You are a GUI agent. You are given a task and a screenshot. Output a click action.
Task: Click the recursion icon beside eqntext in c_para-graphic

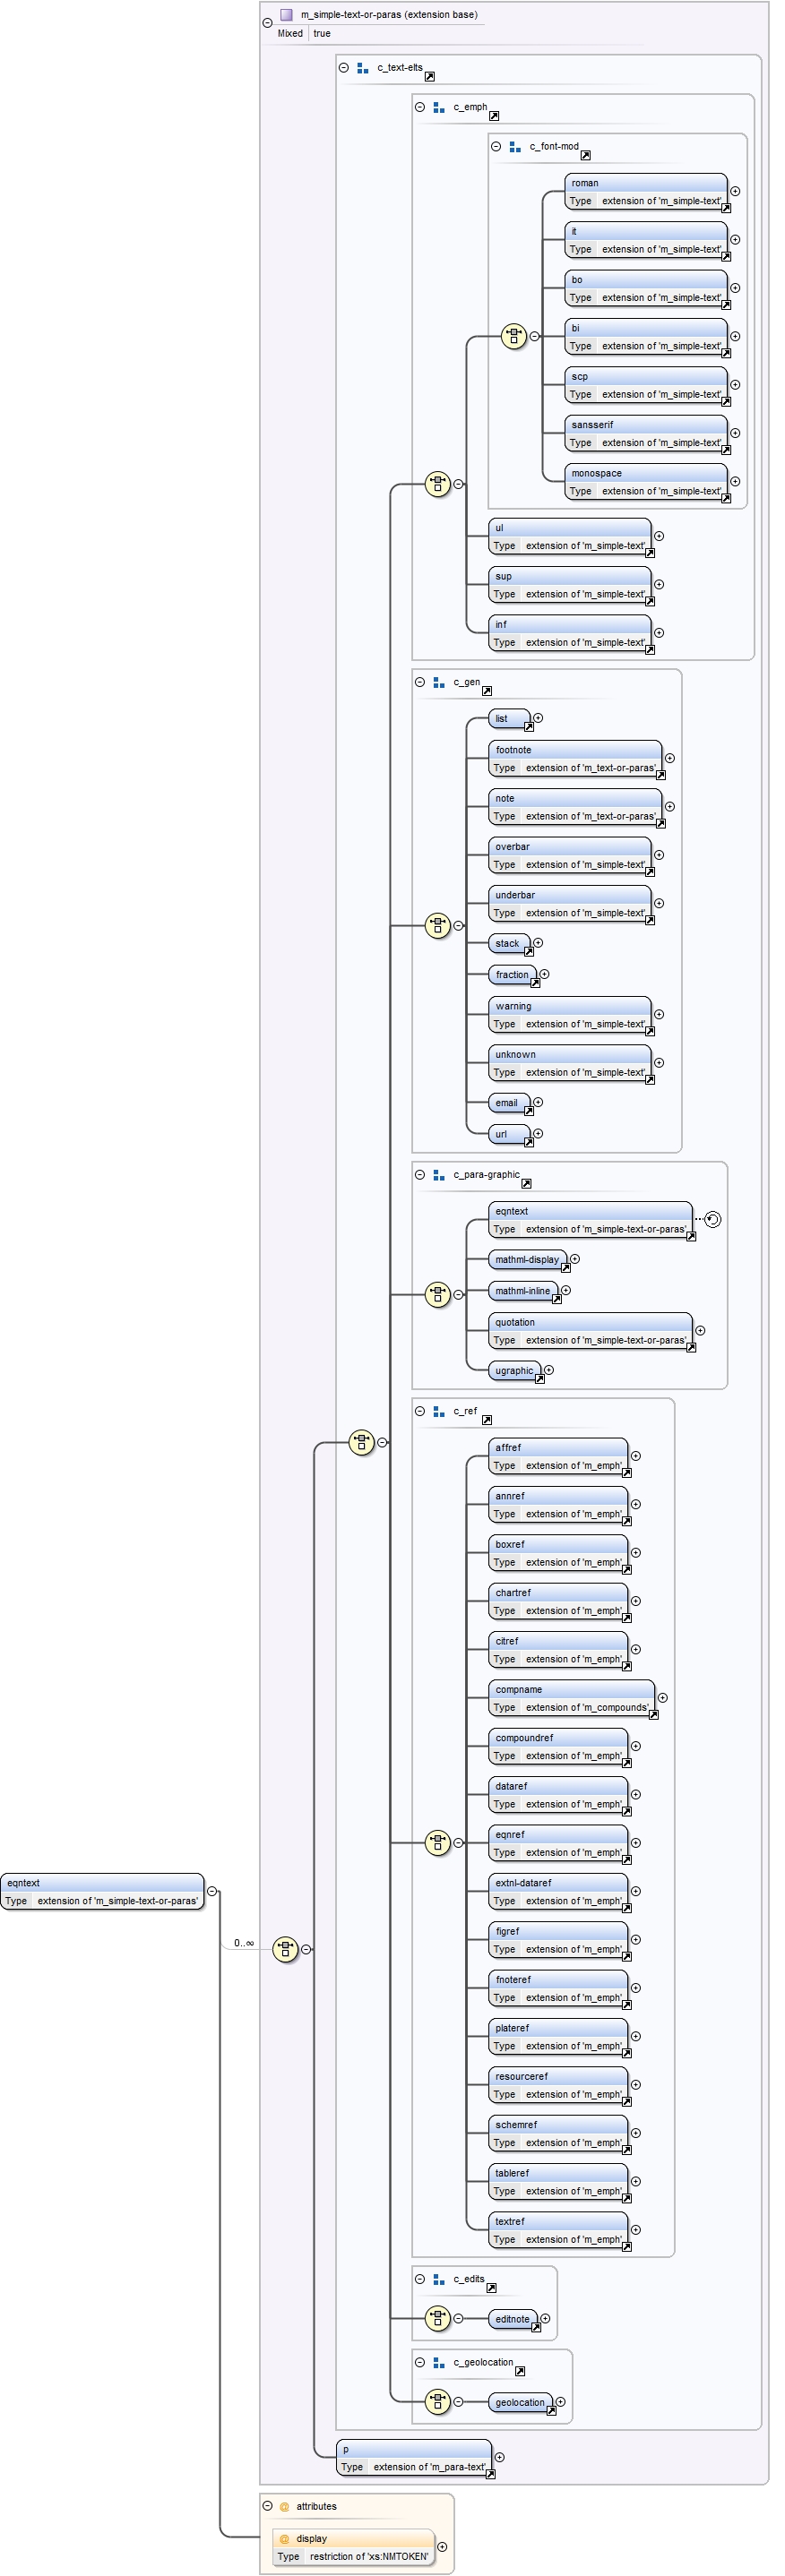click(x=712, y=1219)
